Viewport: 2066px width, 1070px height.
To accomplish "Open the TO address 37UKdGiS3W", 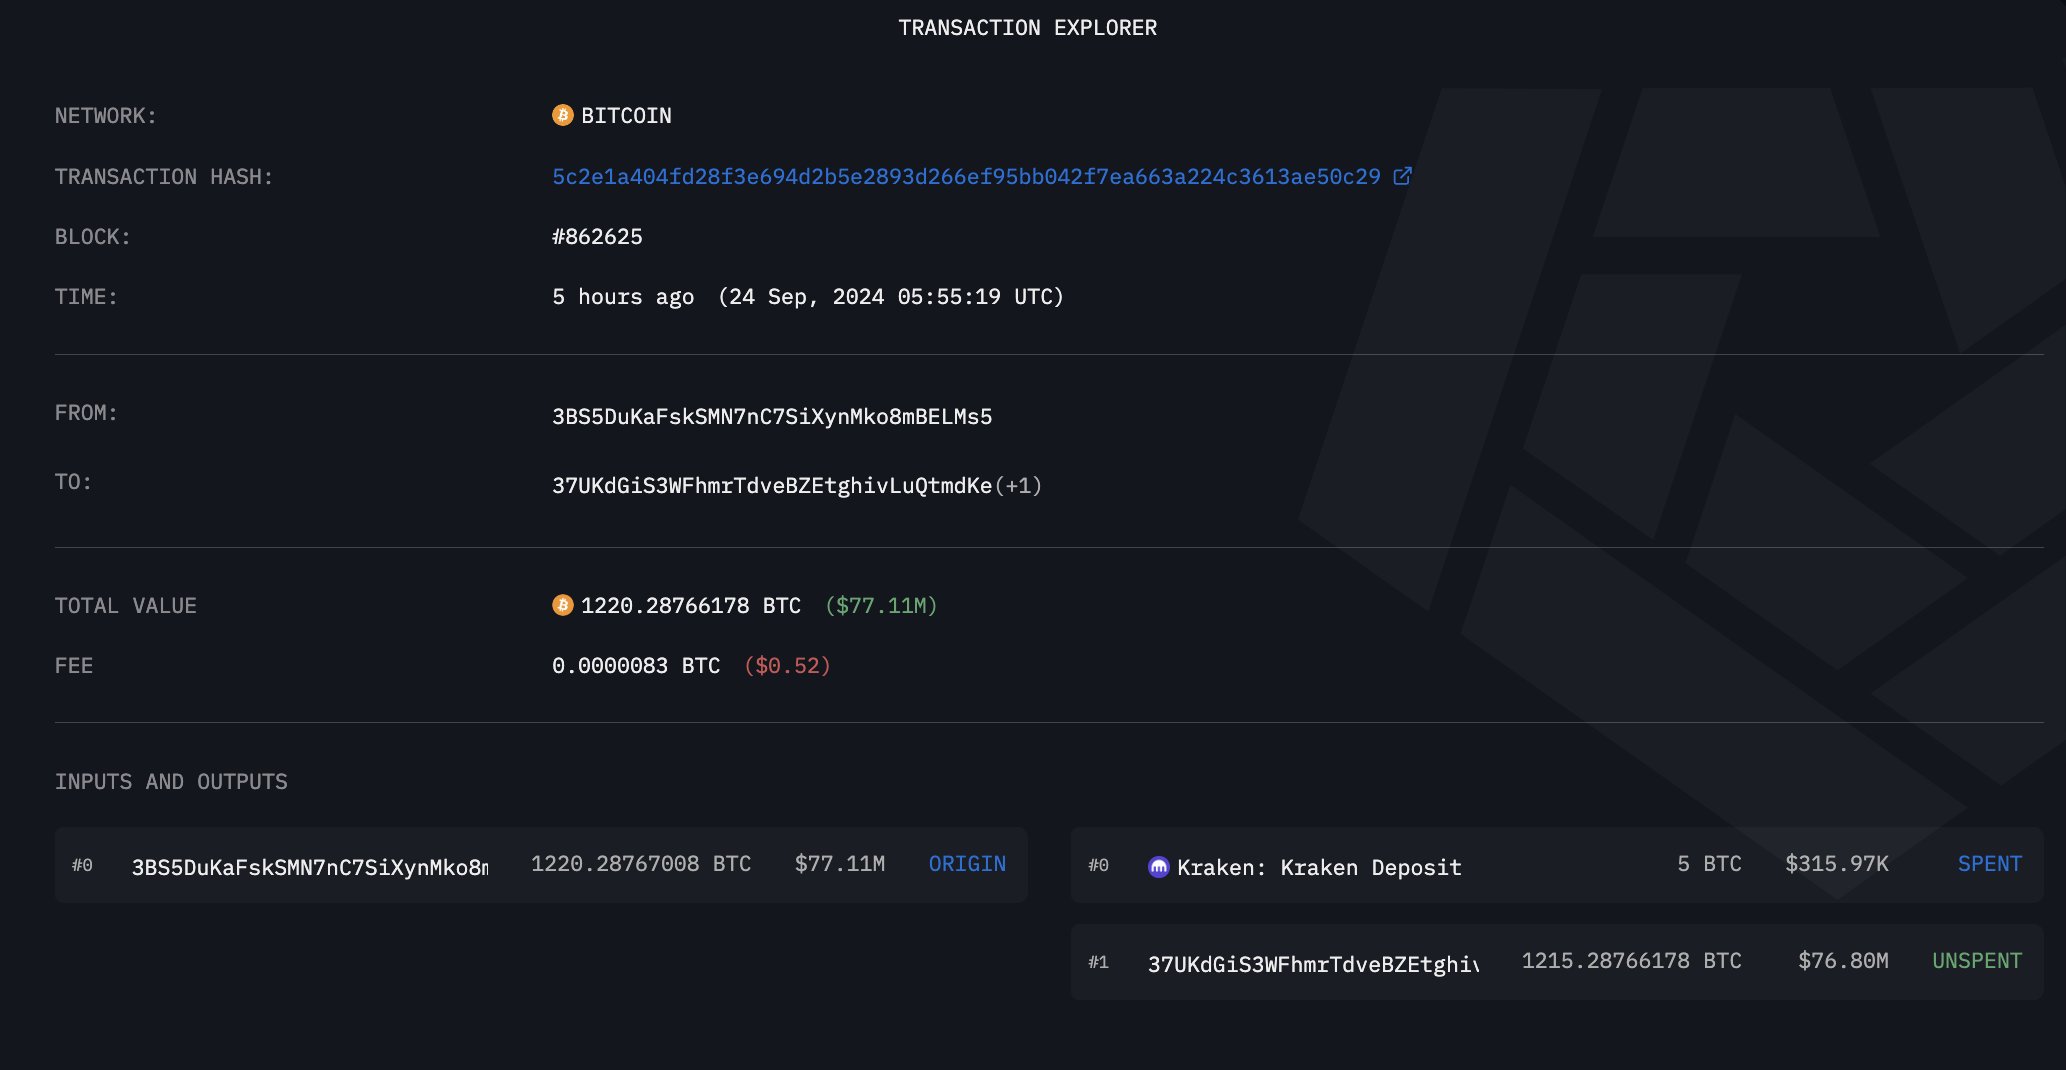I will coord(772,485).
